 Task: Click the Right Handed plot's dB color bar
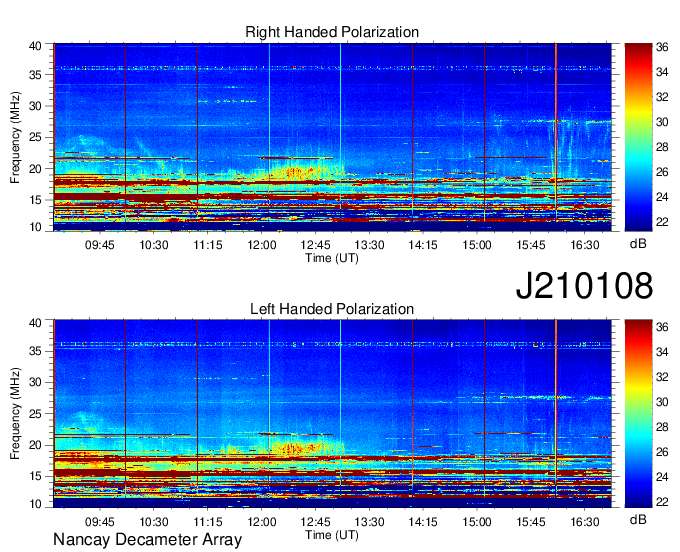click(638, 137)
